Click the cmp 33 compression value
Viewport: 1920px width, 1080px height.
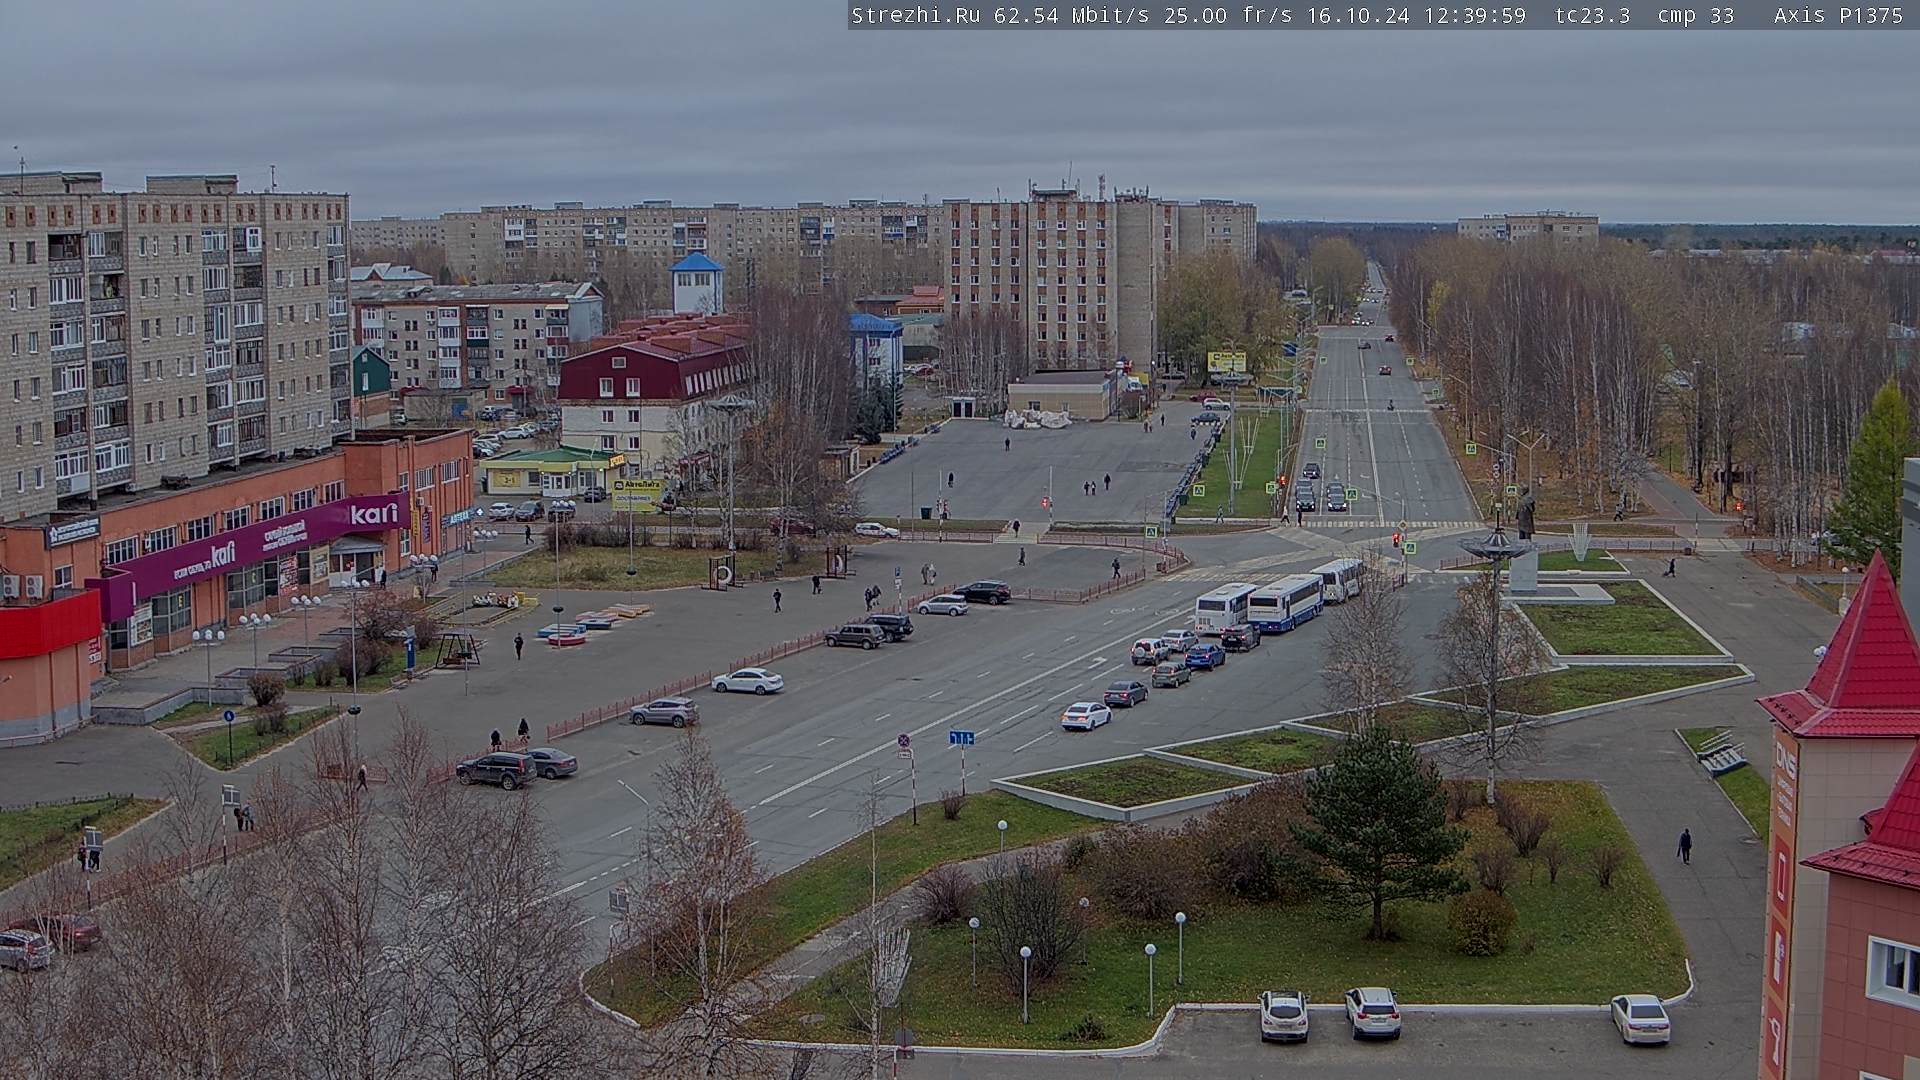[1695, 15]
